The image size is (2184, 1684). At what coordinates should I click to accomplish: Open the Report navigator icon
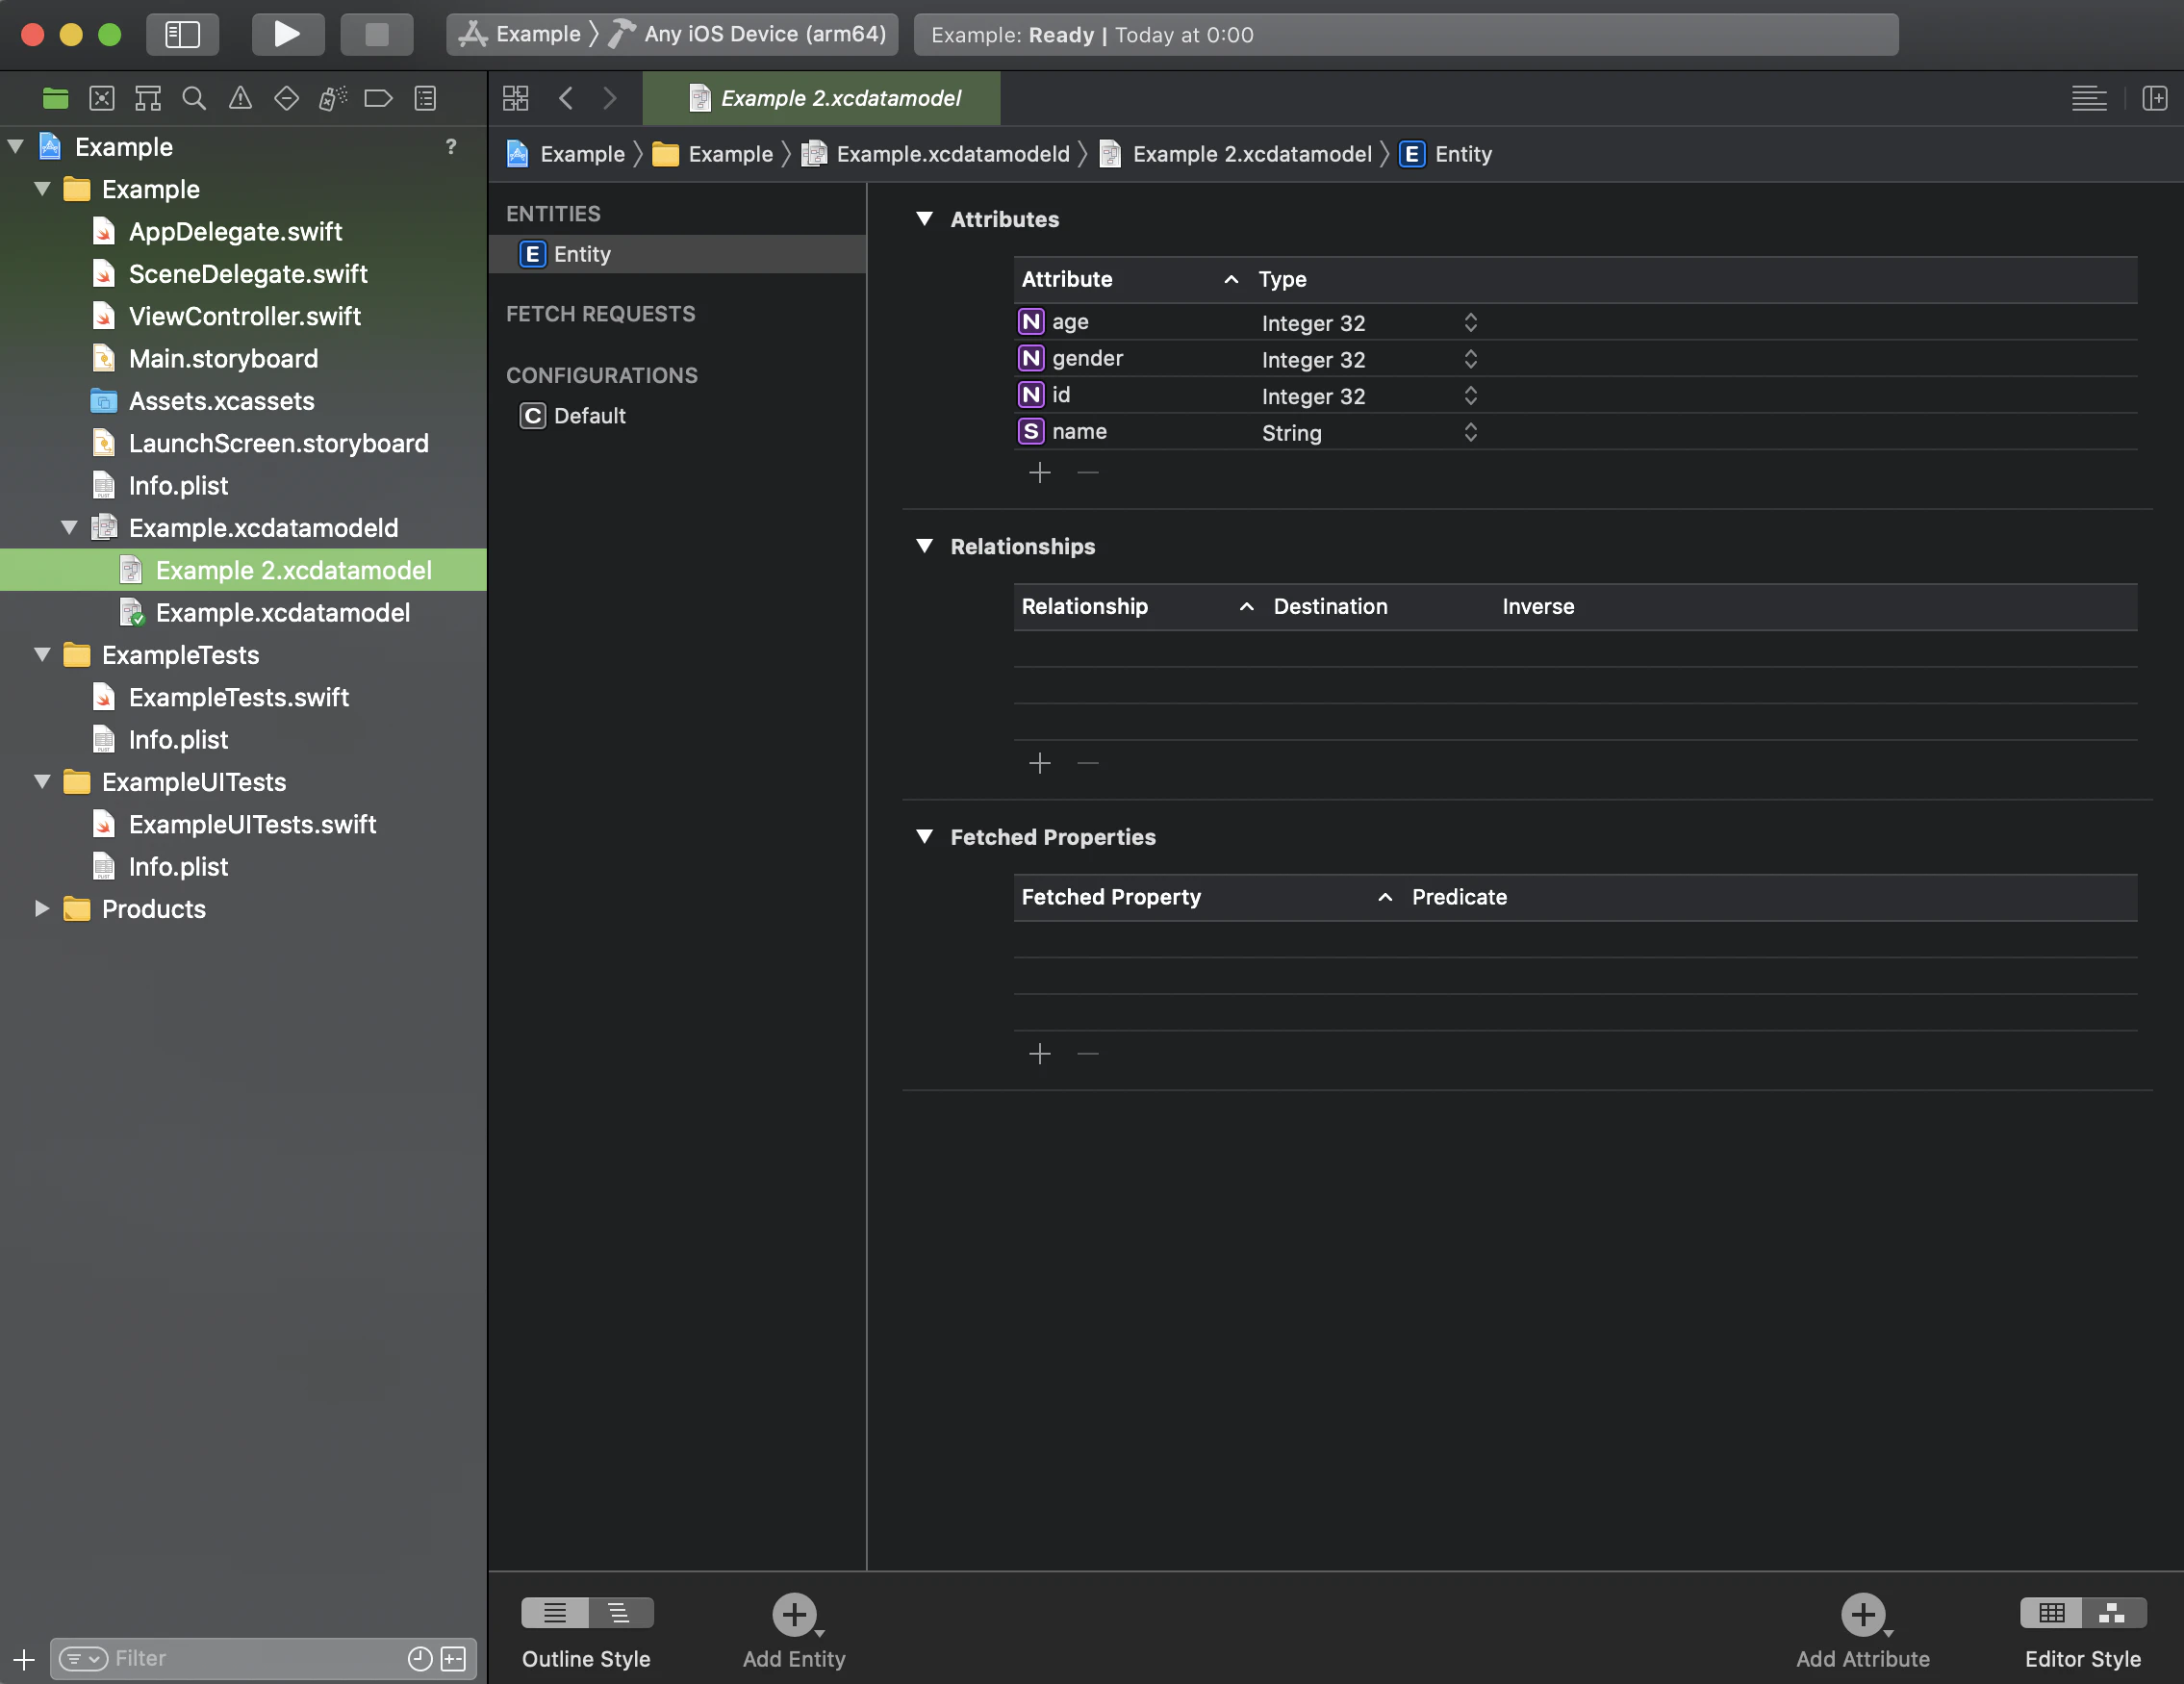click(x=425, y=98)
